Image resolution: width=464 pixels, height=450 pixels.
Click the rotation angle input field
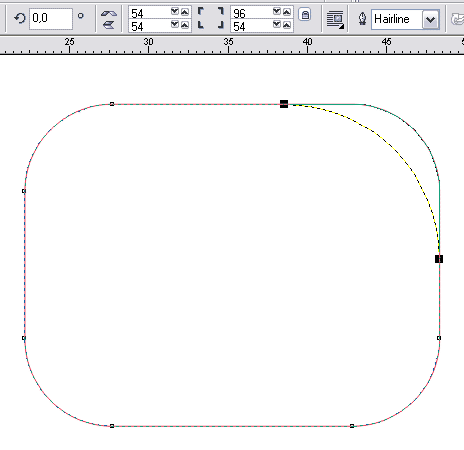point(51,19)
